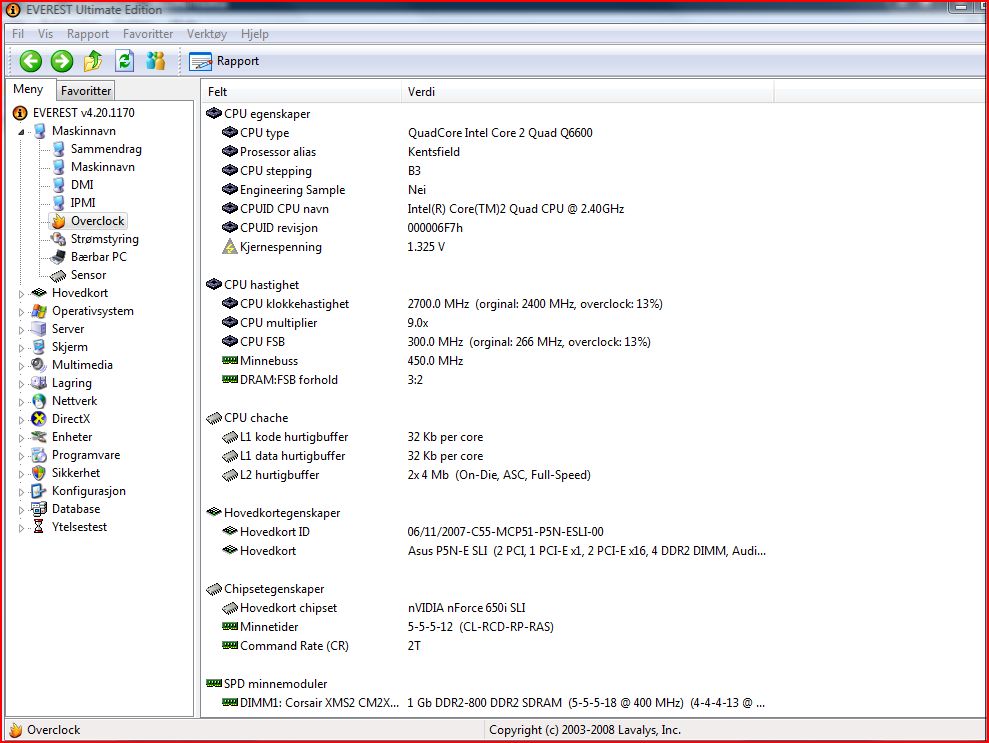
Task: Open the Rapport toolbar button
Action: click(224, 61)
